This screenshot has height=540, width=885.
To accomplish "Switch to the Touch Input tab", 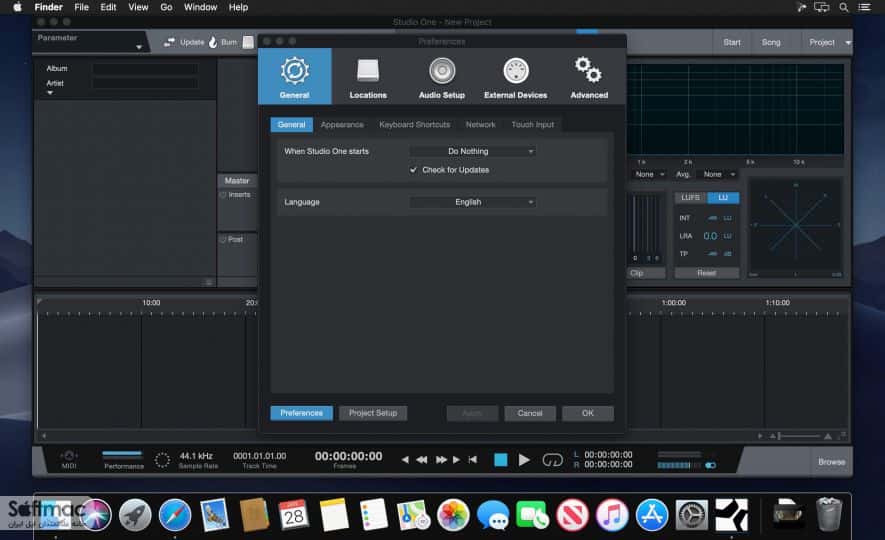I will [x=532, y=125].
